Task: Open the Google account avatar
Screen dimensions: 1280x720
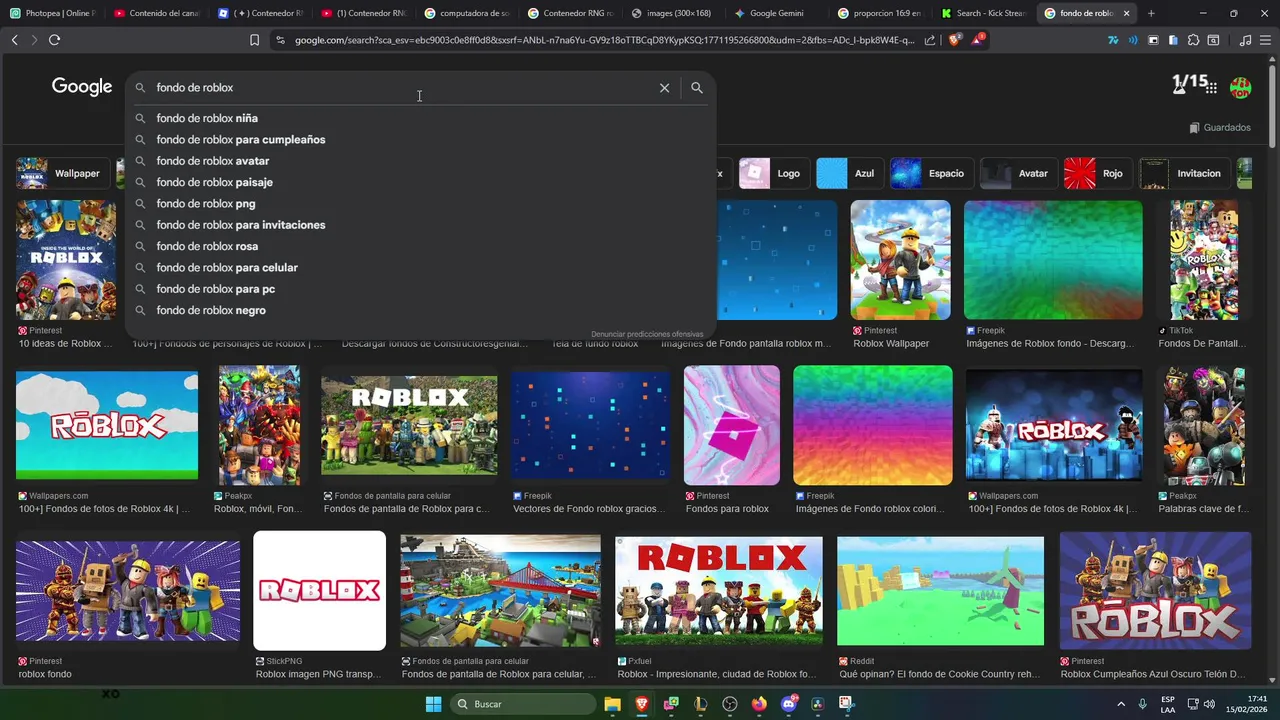Action: coord(1240,88)
